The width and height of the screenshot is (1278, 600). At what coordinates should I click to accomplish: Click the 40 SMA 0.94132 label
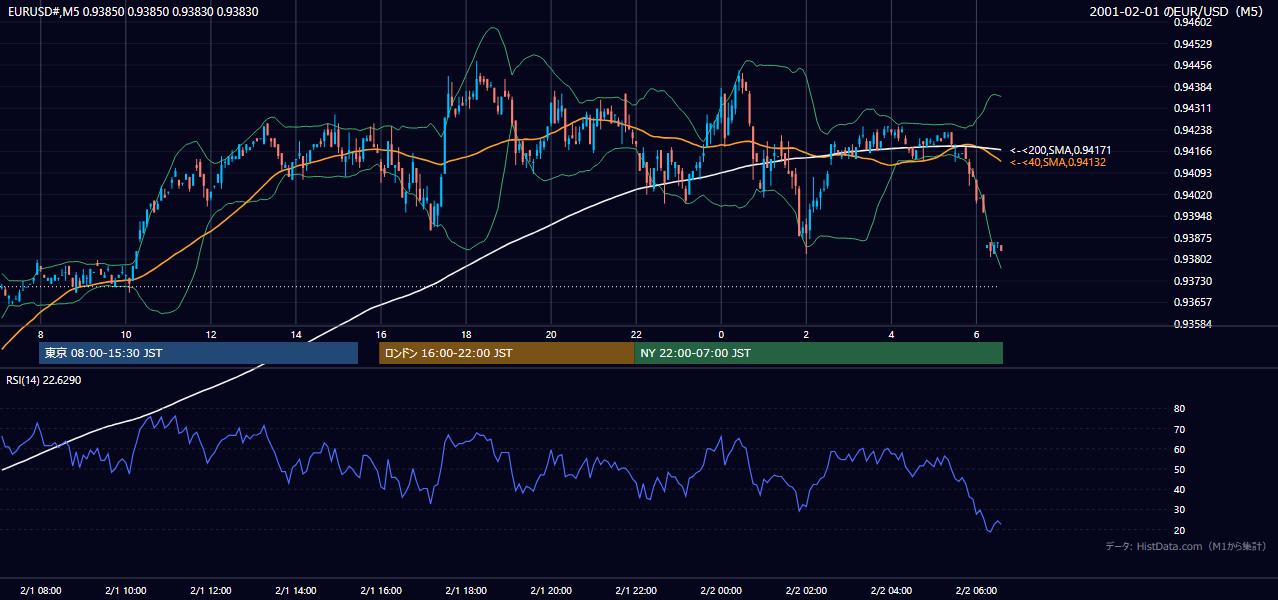click(x=1058, y=162)
